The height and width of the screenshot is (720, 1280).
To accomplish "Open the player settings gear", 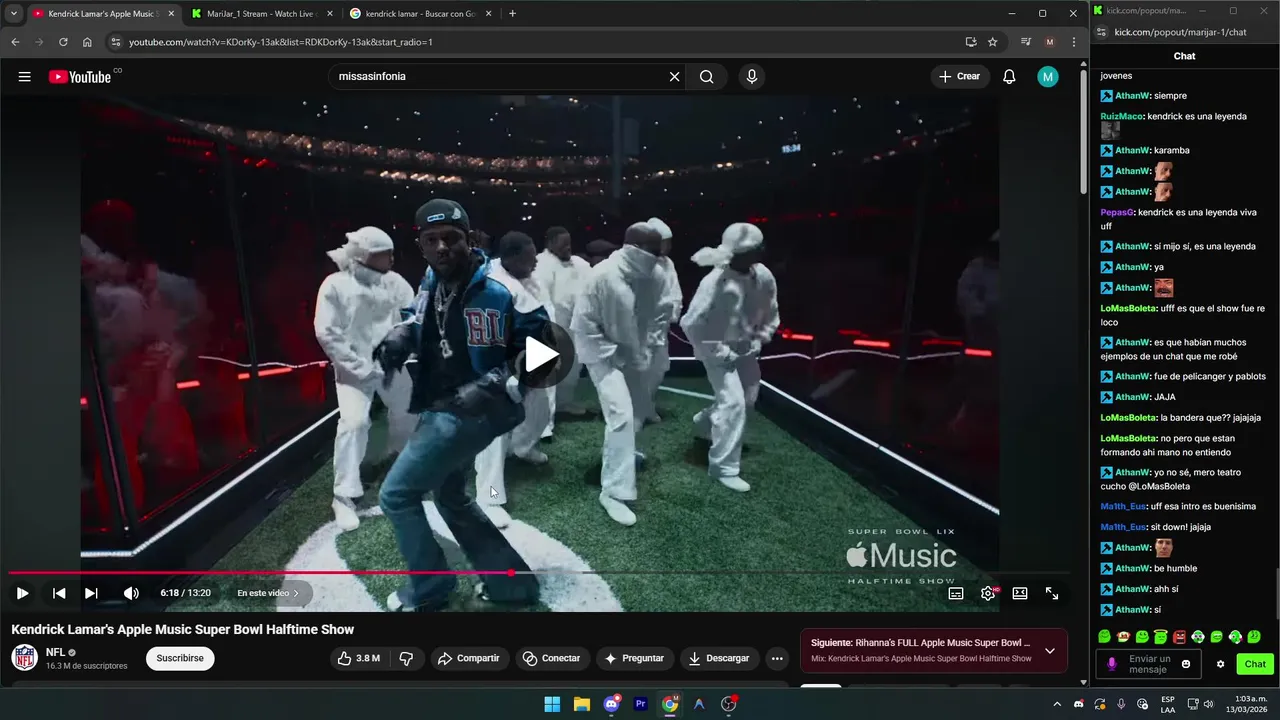I will pyautogui.click(x=988, y=593).
